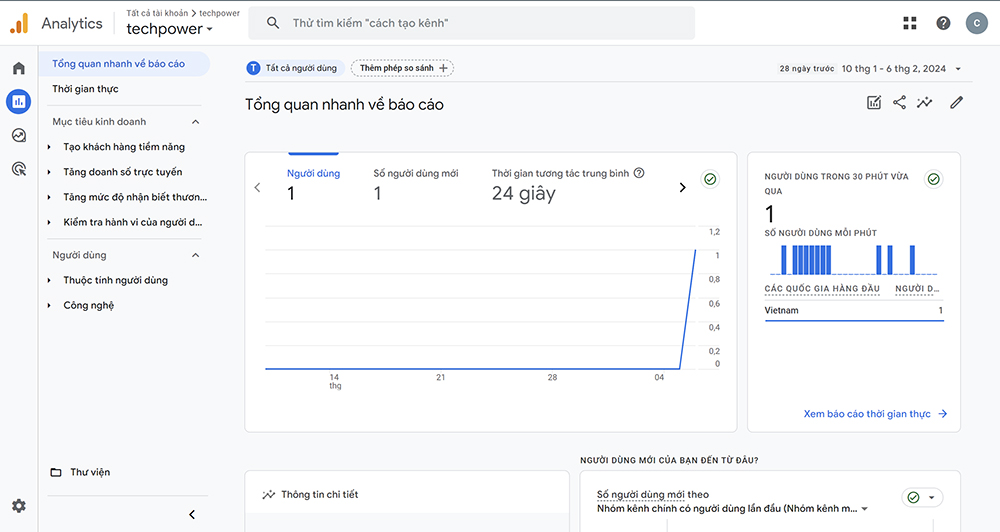Click Xem báo cáo thời gian thực link
This screenshot has width=1000, height=532.
pos(875,414)
